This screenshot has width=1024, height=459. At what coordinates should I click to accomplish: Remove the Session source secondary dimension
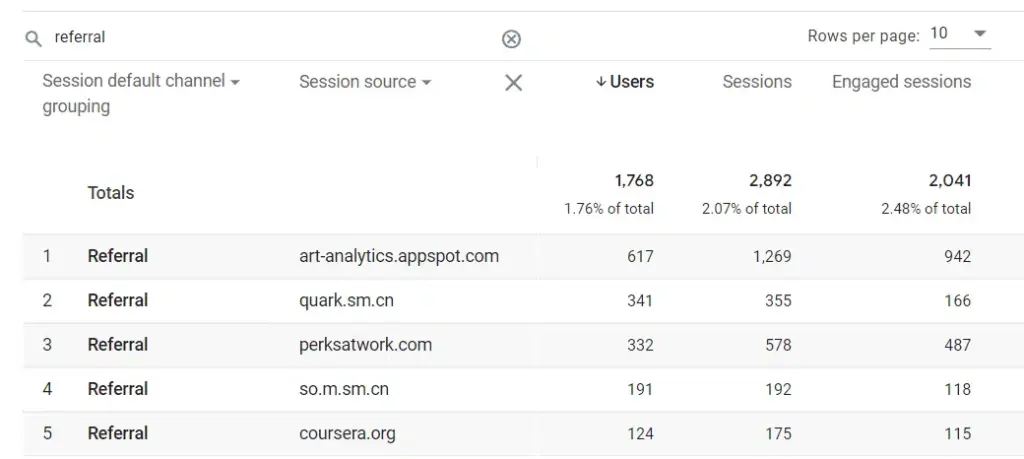[x=513, y=83]
